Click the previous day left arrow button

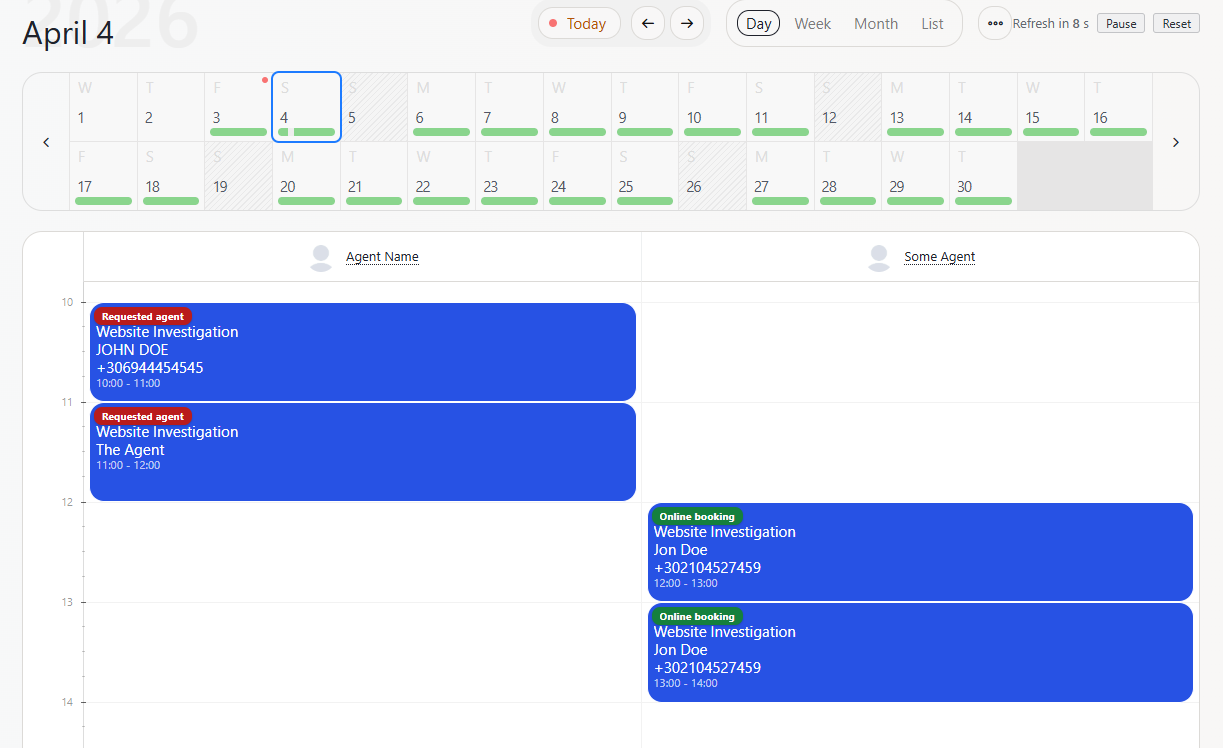648,23
